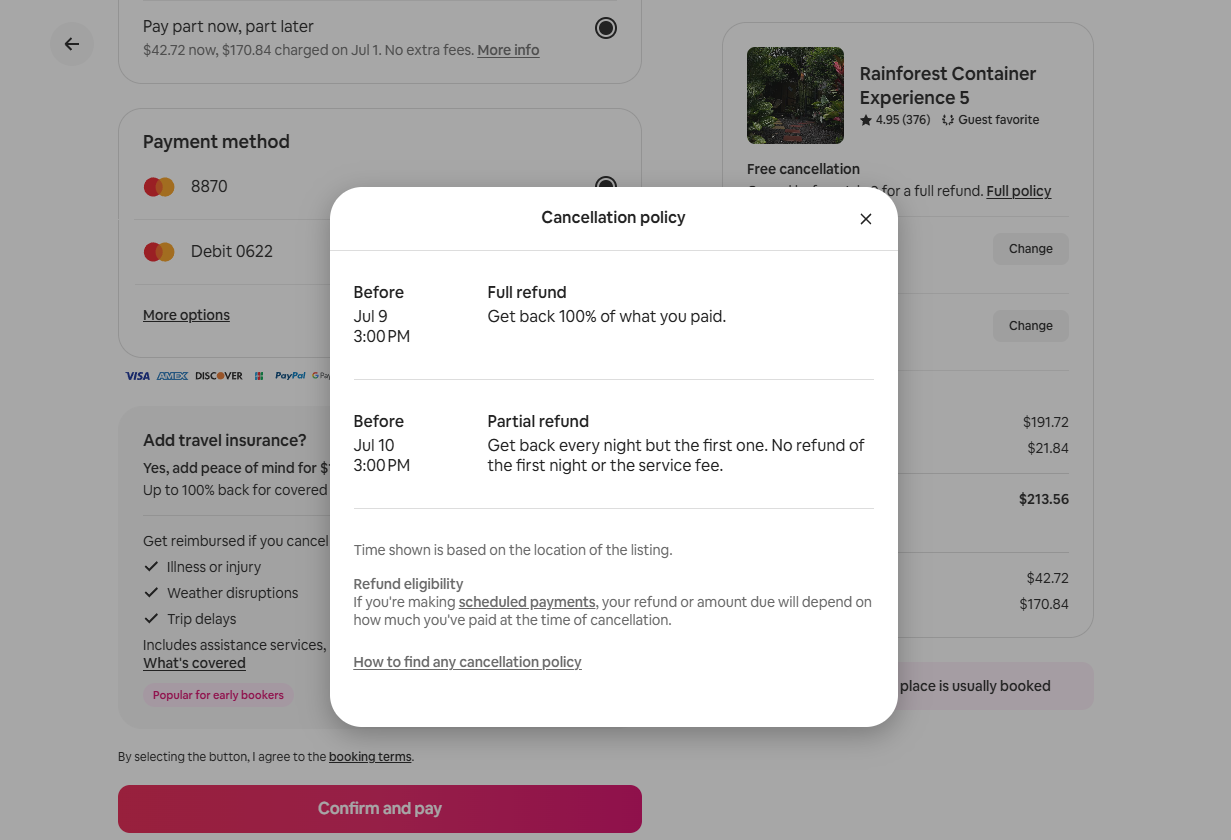Select the card ending 8870 radio button
Screen dimensions: 1231x840
(x=606, y=183)
